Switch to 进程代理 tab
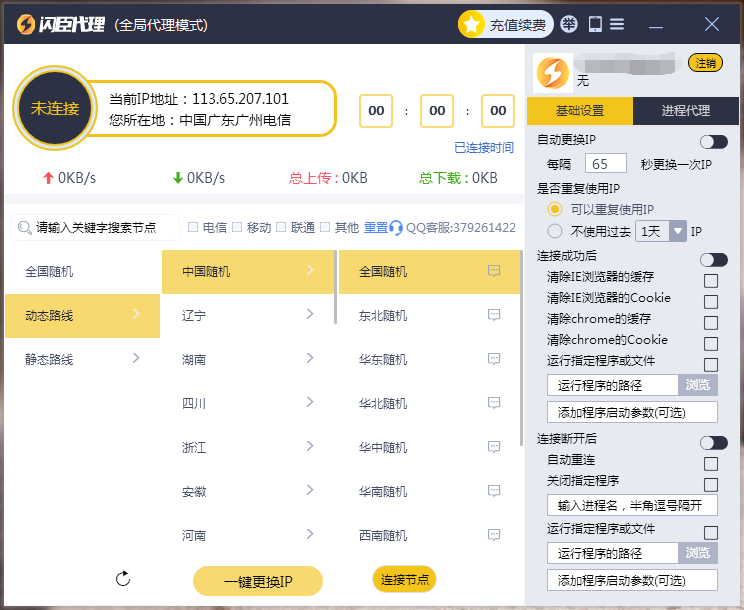The width and height of the screenshot is (744, 610). tap(686, 111)
